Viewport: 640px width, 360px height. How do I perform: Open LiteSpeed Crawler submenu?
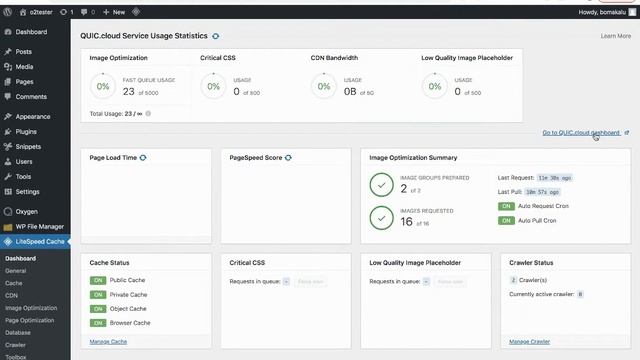pos(16,345)
